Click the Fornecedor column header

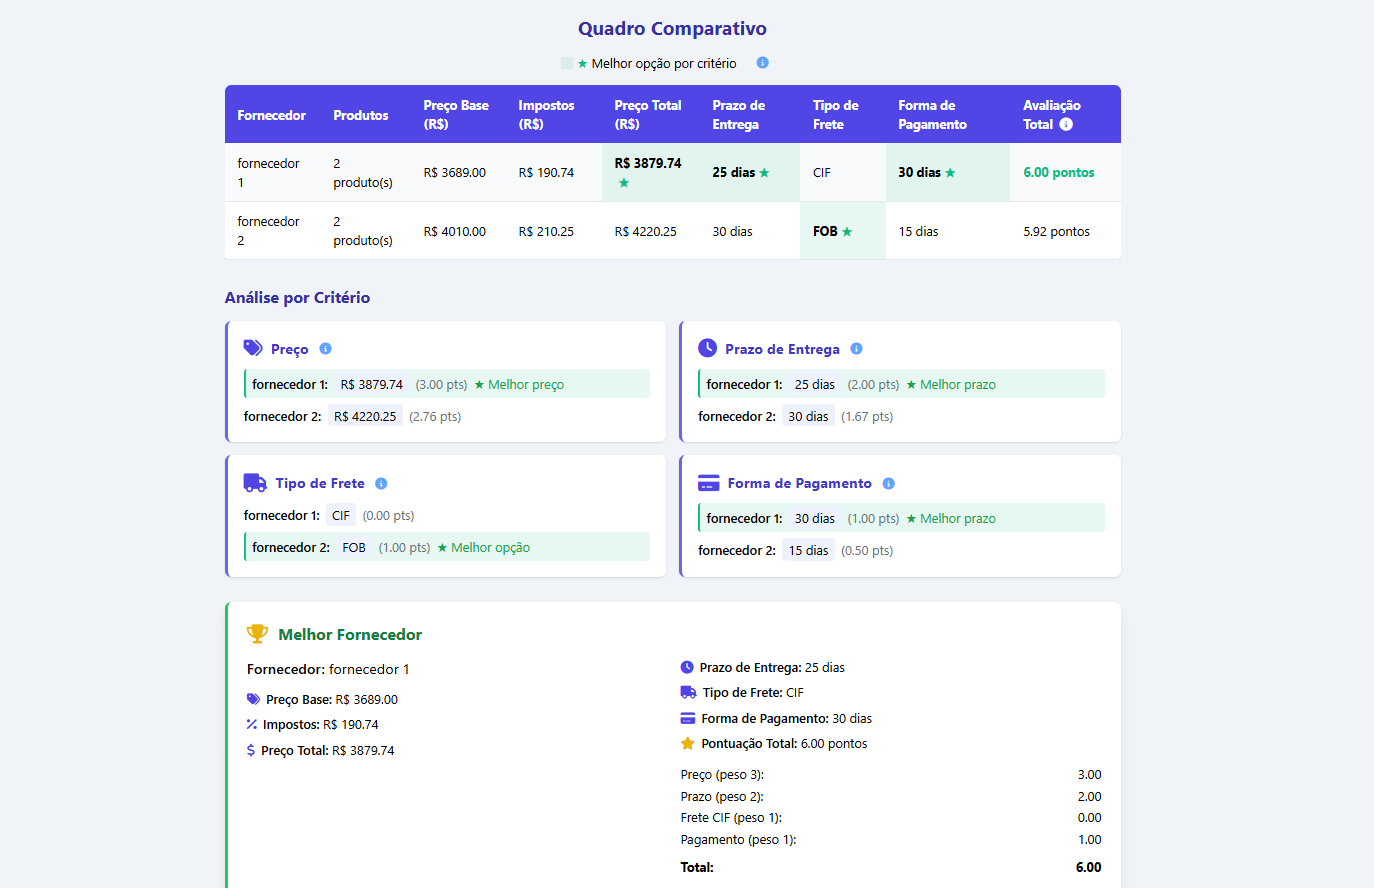(272, 115)
